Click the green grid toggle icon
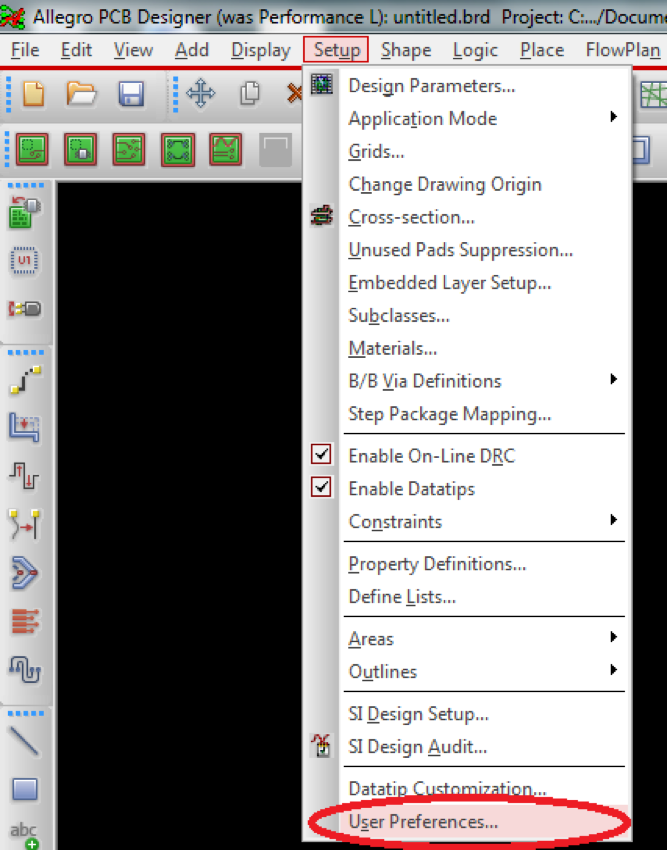The image size is (667, 850). (x=653, y=94)
